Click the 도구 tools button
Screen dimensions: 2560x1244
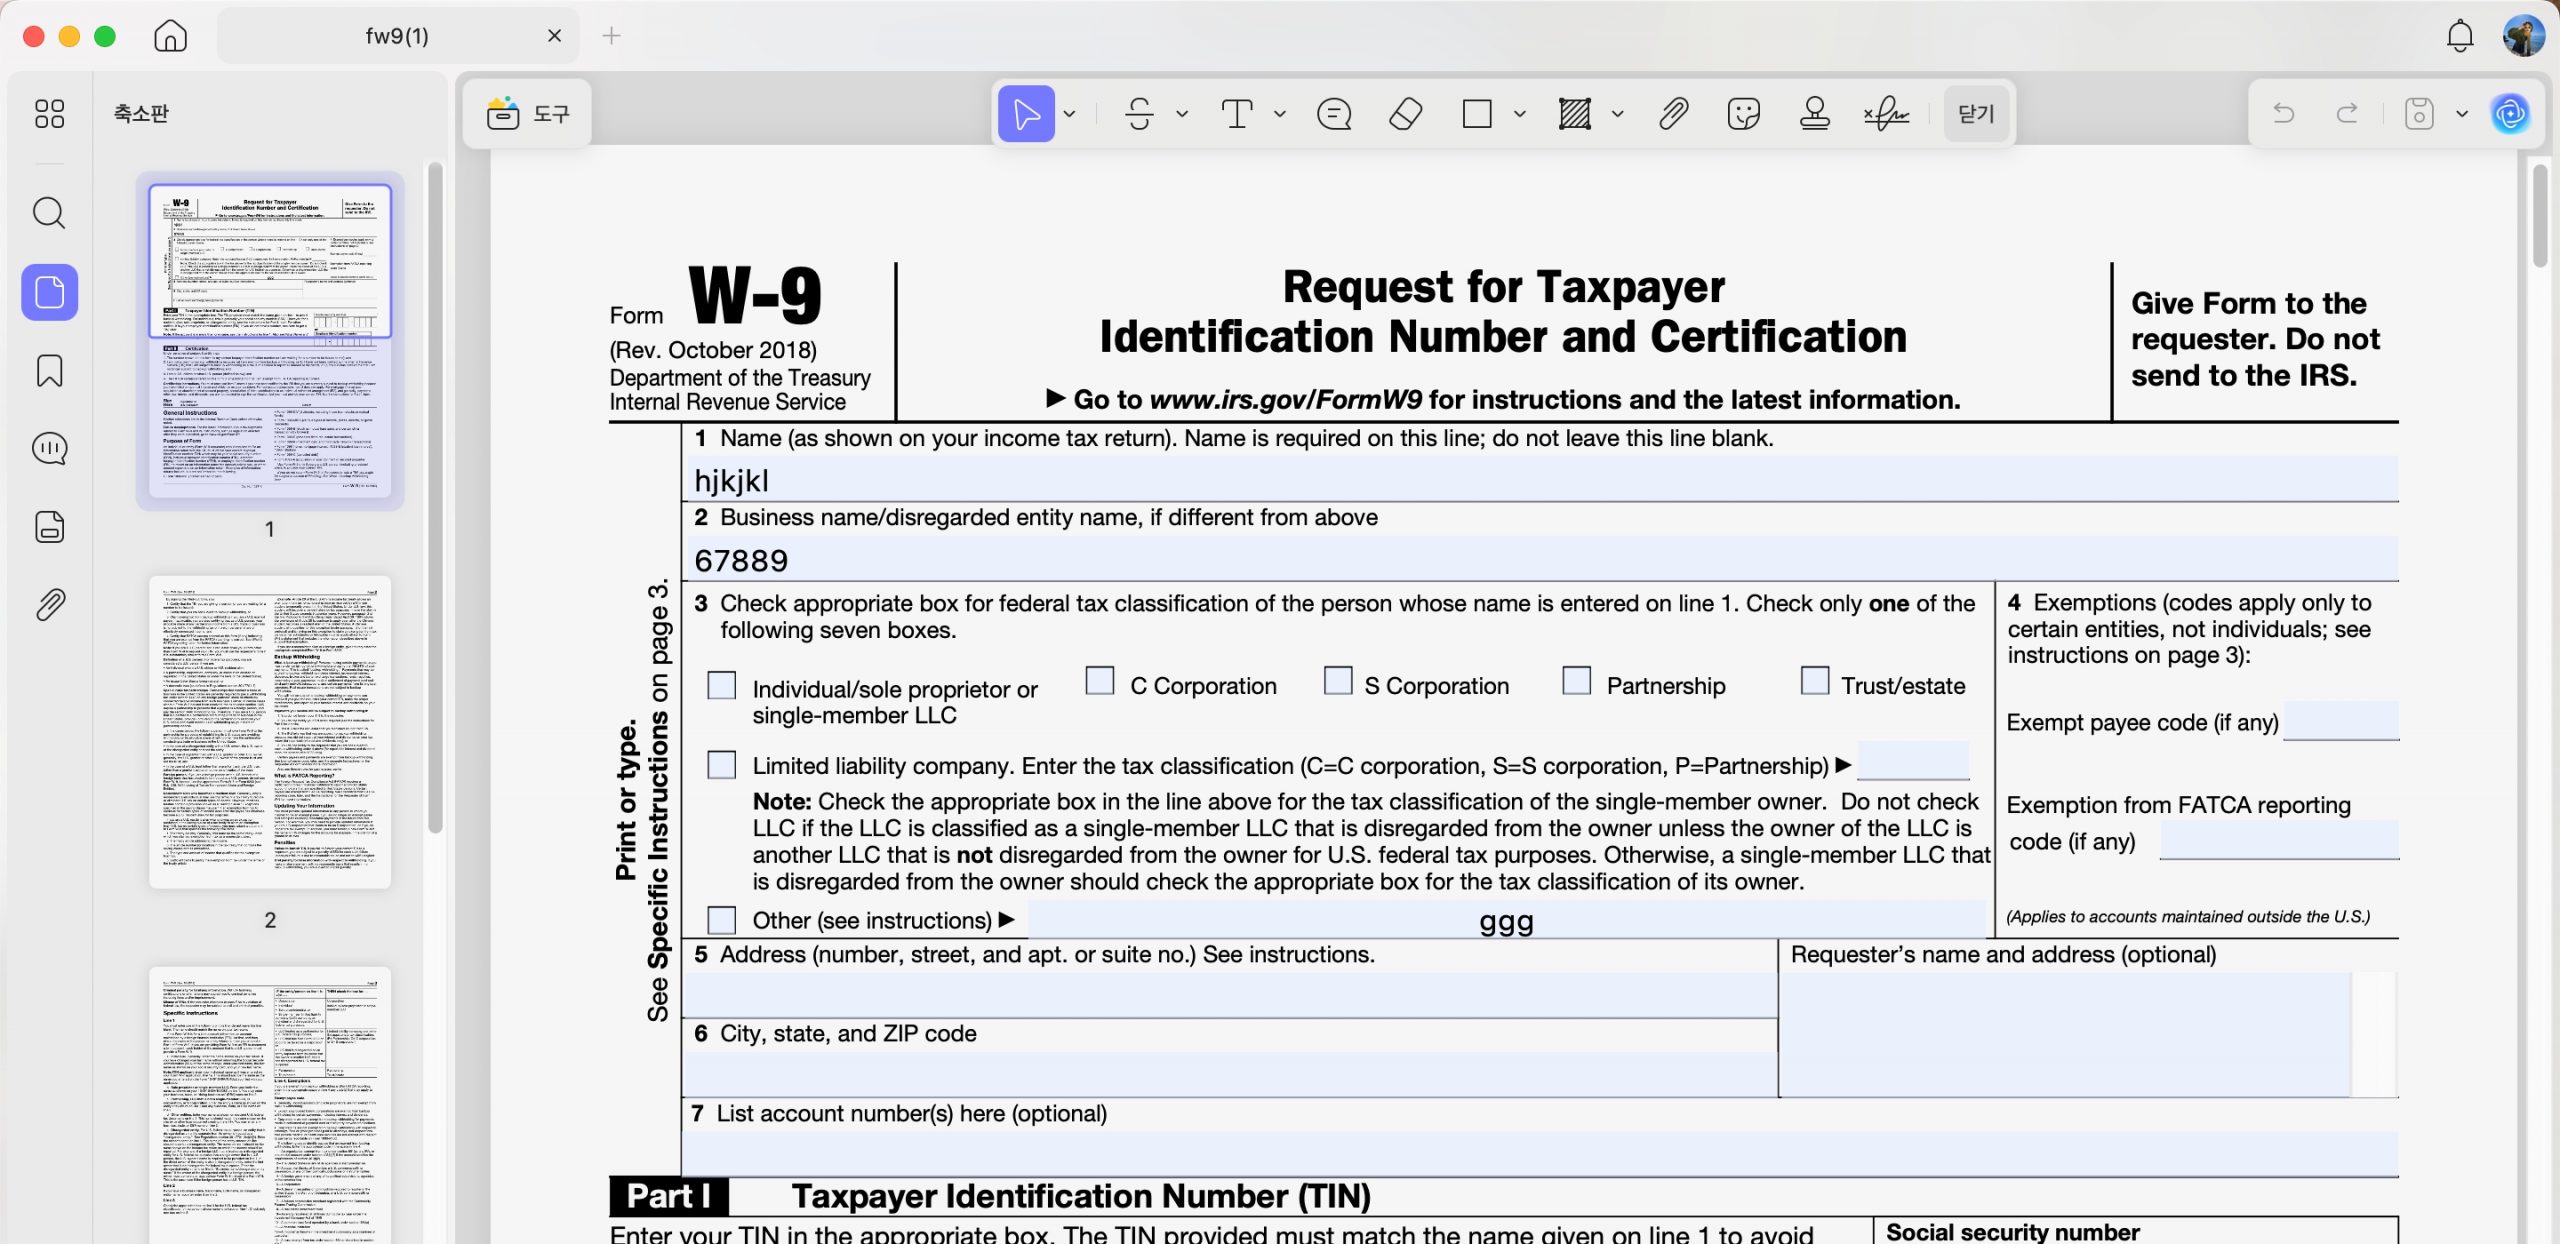[527, 113]
